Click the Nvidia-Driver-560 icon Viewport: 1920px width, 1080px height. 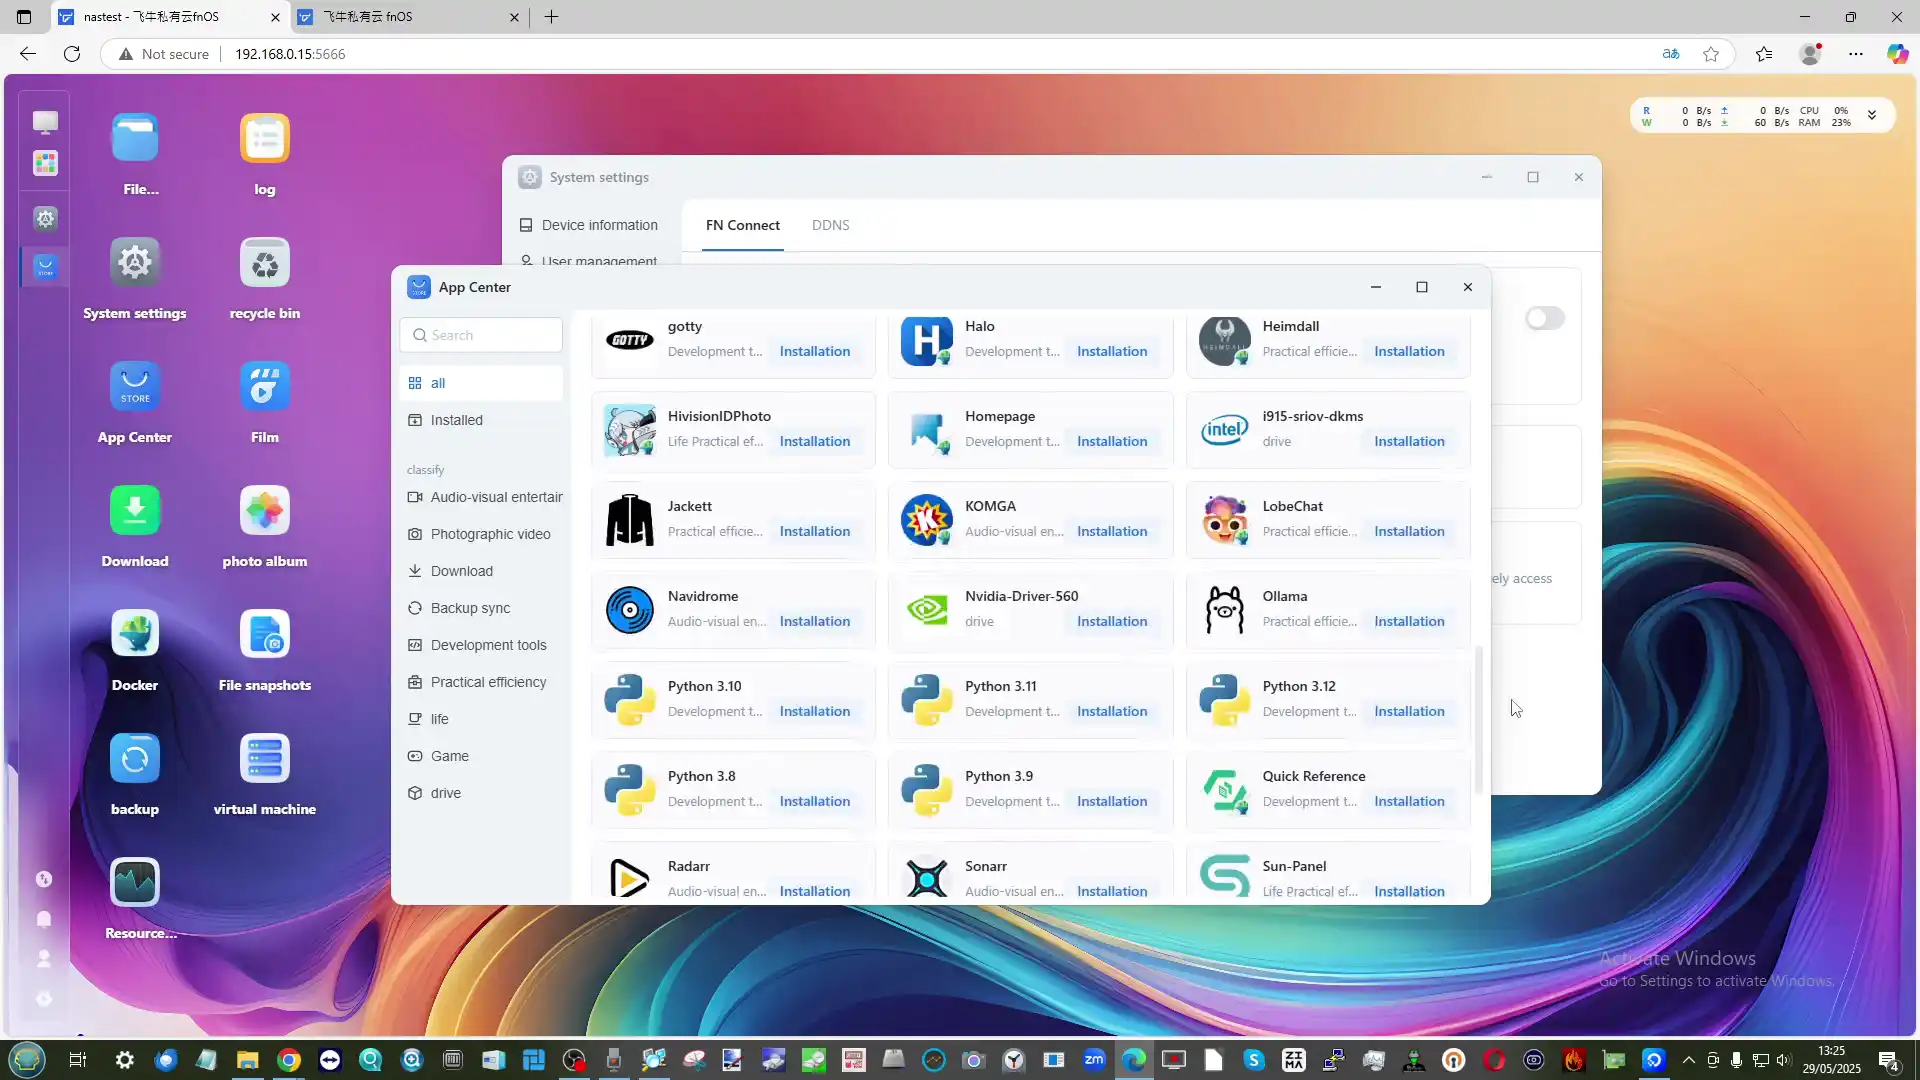tap(927, 610)
